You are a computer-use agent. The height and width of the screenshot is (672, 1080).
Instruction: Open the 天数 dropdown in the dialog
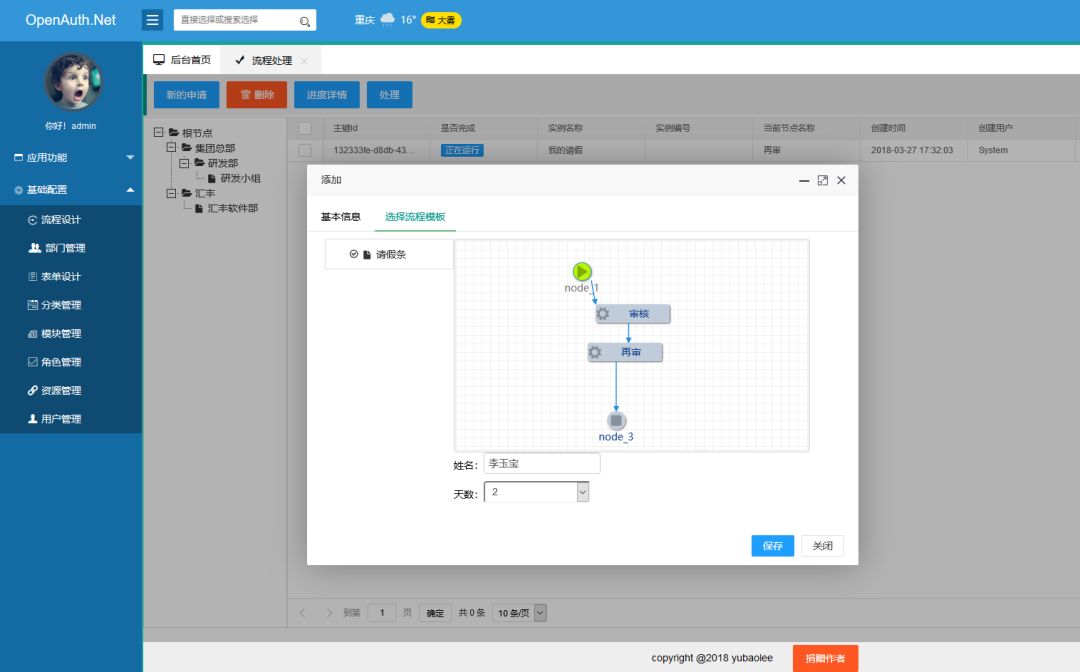[582, 491]
